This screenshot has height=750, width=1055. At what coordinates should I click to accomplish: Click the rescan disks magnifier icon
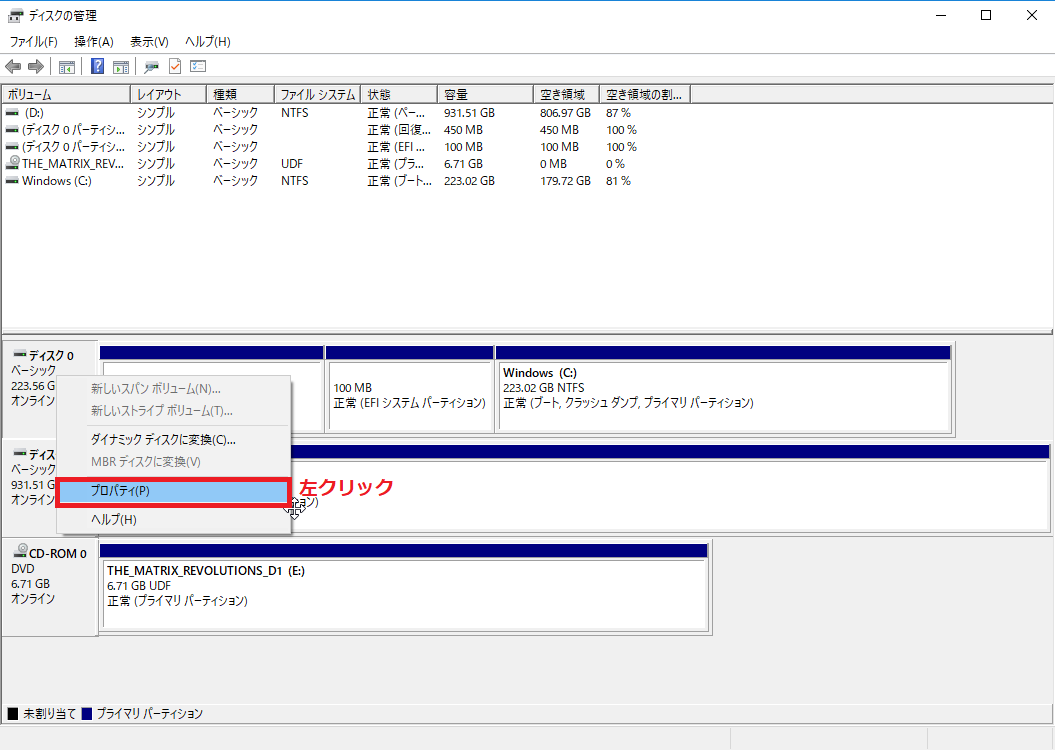coord(151,67)
